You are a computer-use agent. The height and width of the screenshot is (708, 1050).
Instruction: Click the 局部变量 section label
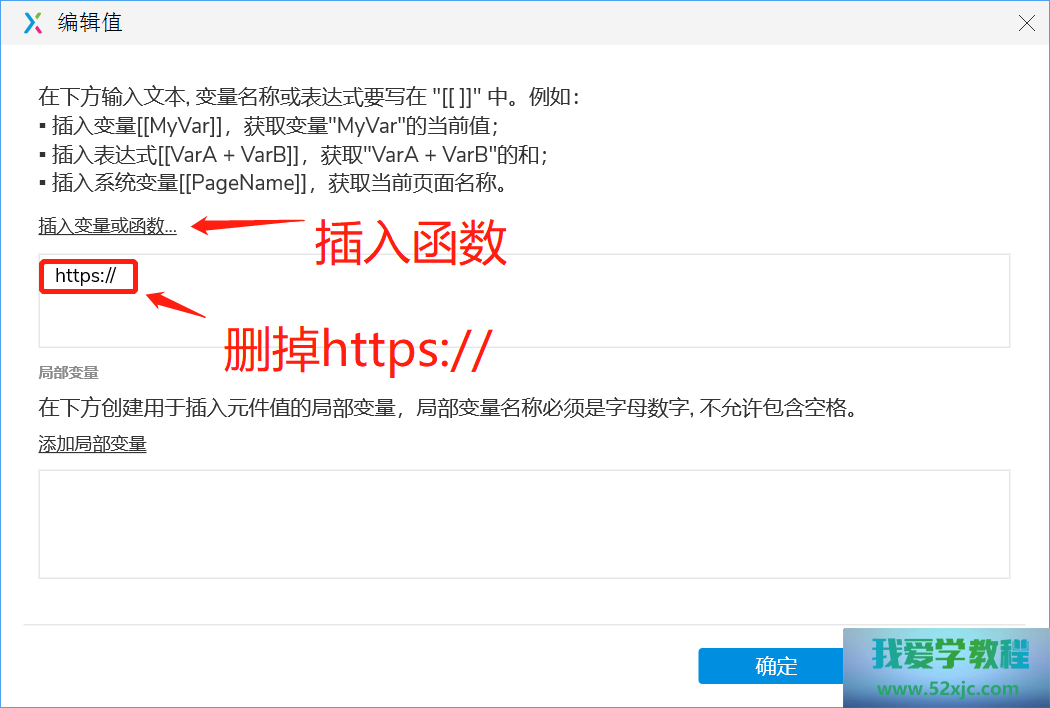pyautogui.click(x=68, y=372)
